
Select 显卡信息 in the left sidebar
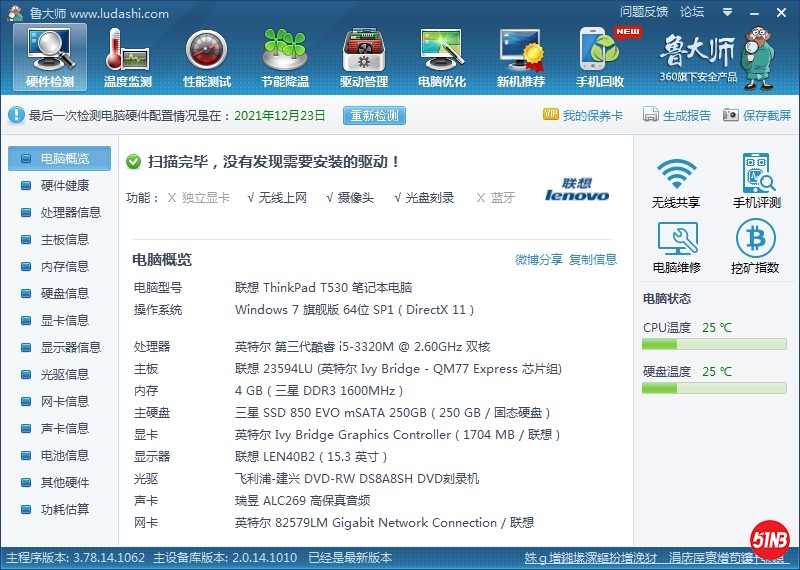point(64,321)
